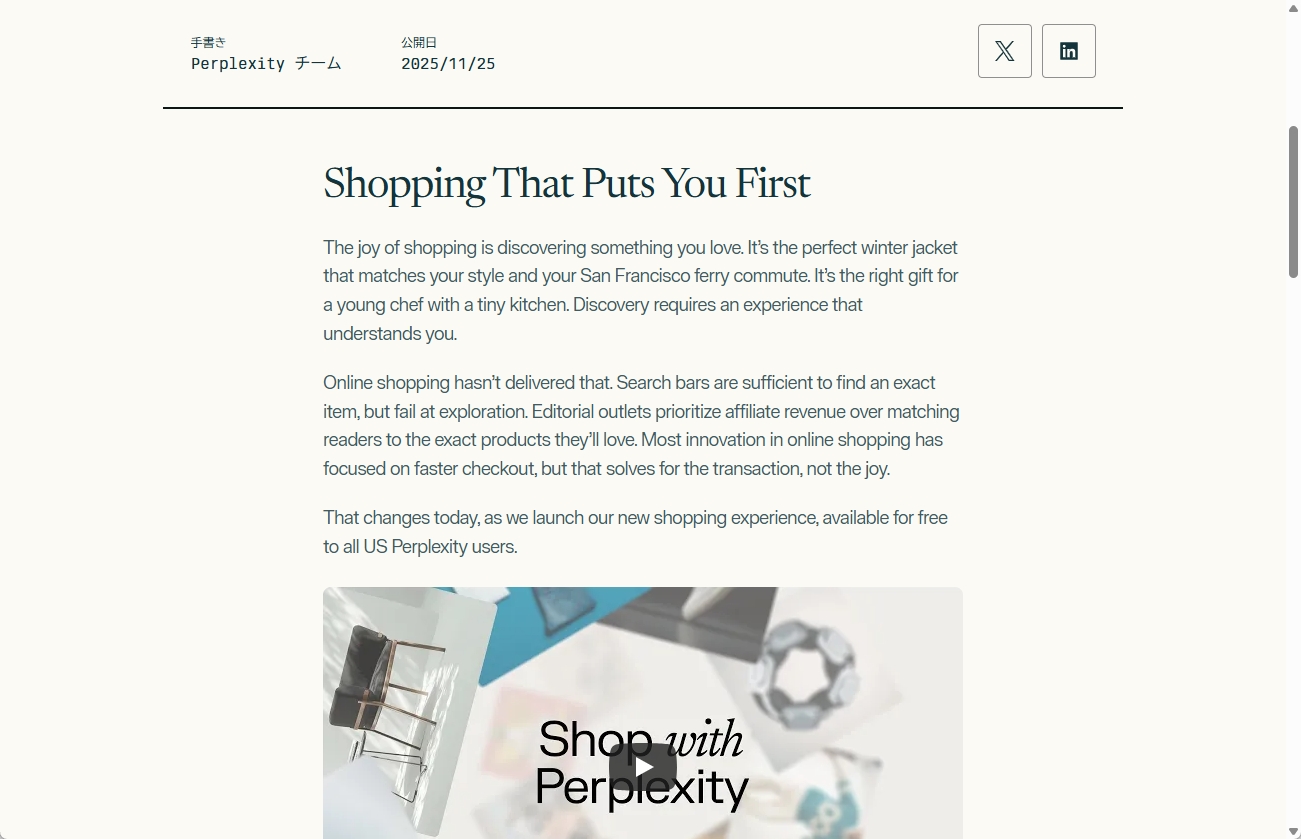Click the scrollbar up arrow
Image resolution: width=1301 pixels, height=839 pixels.
tap(1294, 8)
